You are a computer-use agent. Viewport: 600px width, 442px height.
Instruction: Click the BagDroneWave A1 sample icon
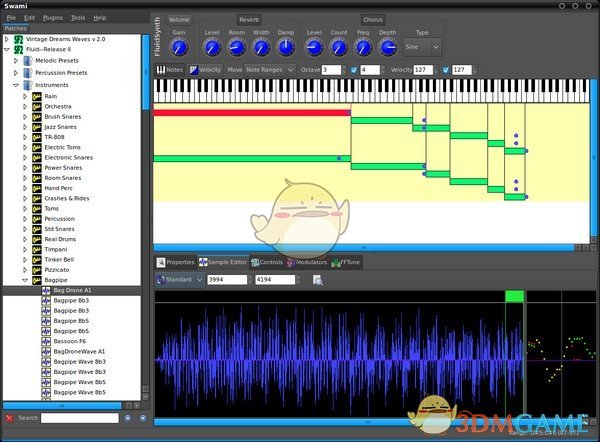click(46, 352)
